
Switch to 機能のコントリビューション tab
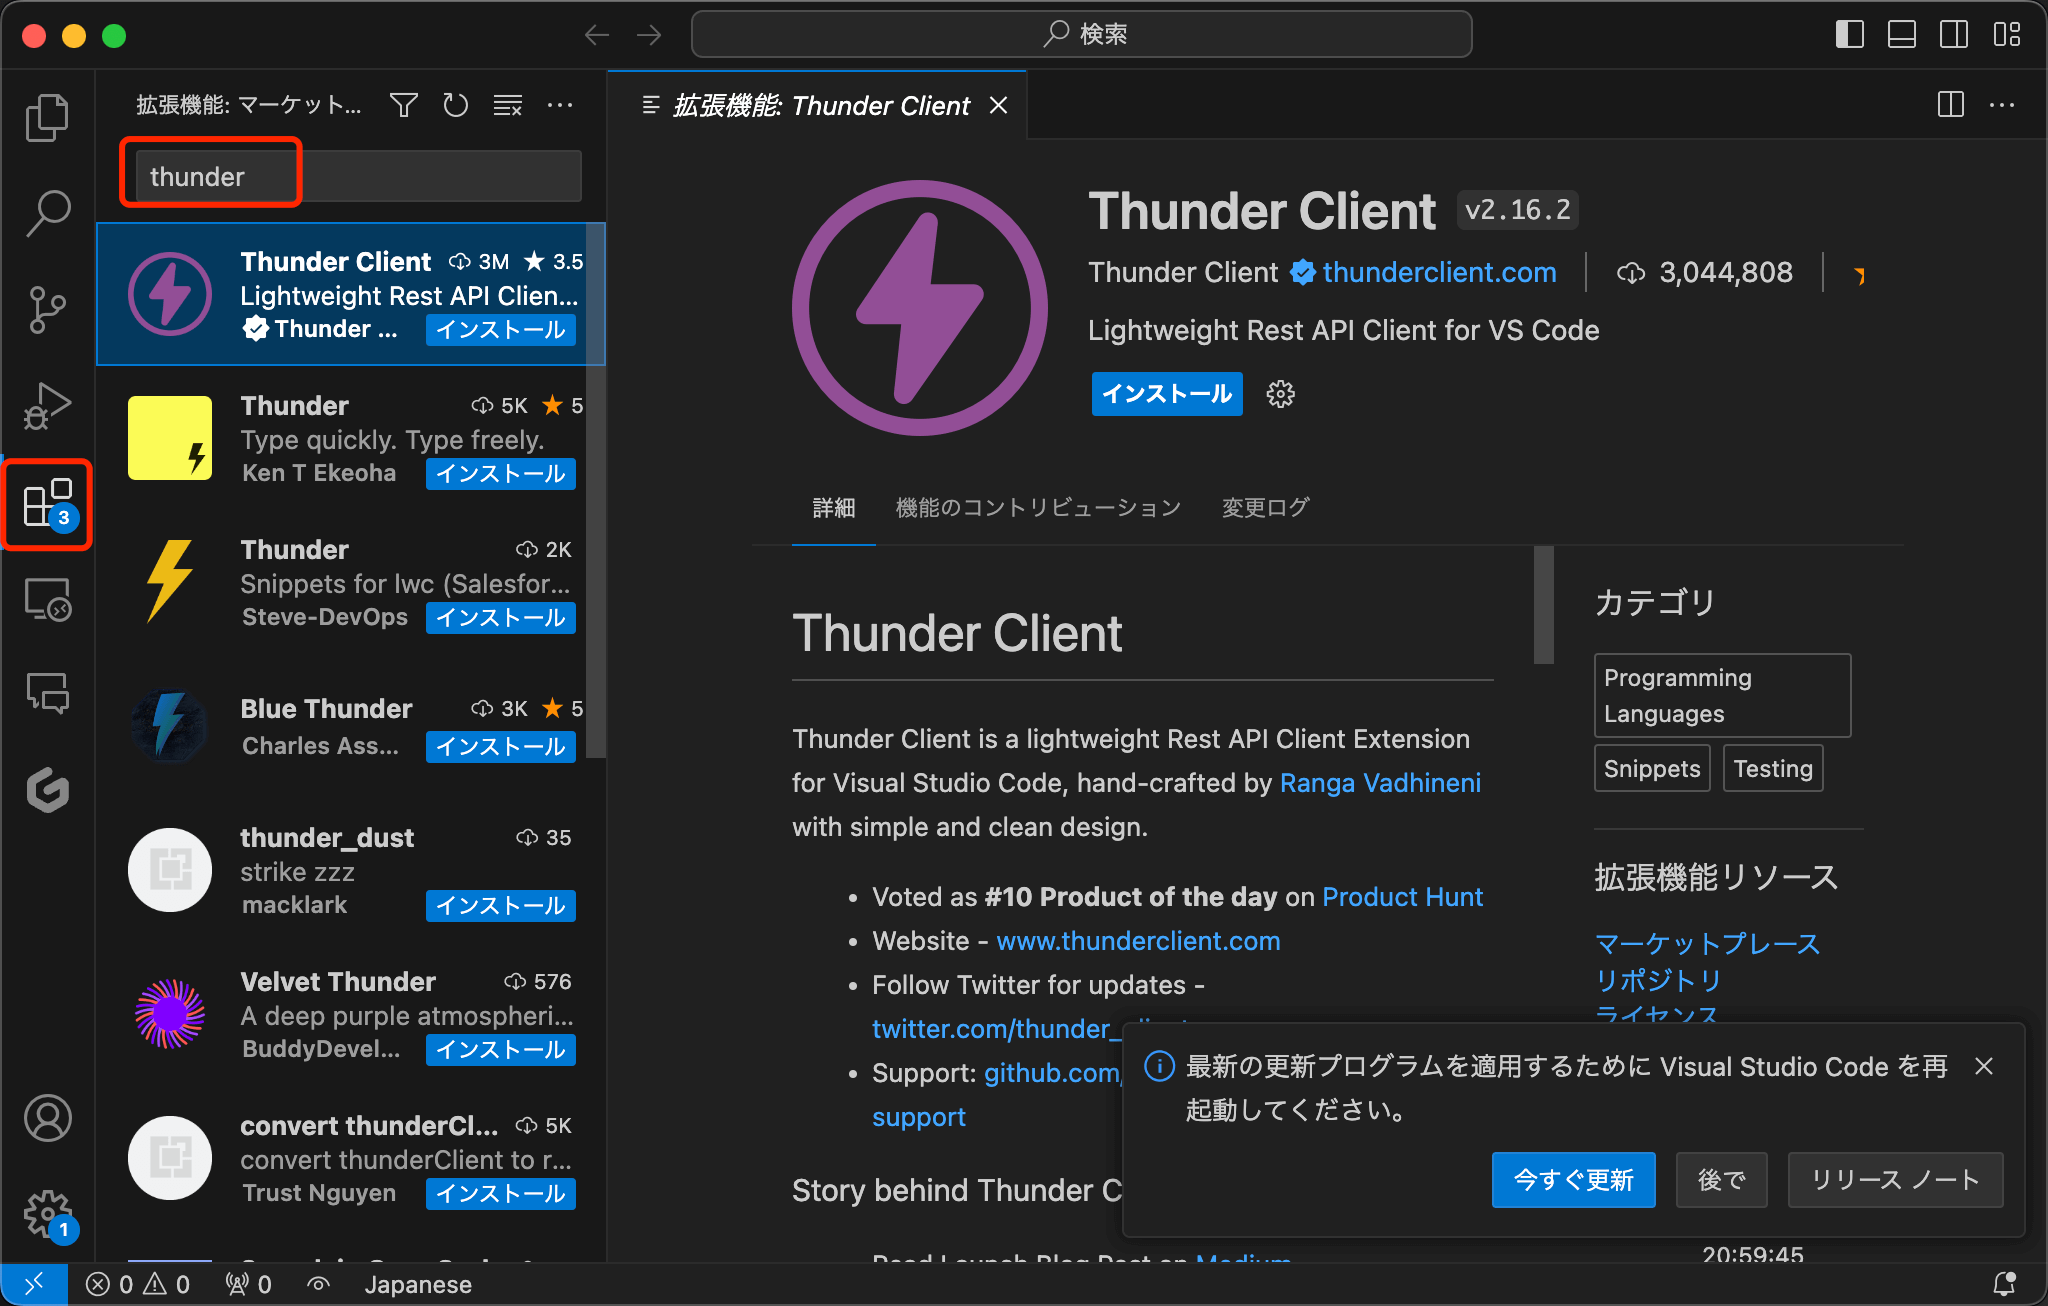pos(1038,508)
